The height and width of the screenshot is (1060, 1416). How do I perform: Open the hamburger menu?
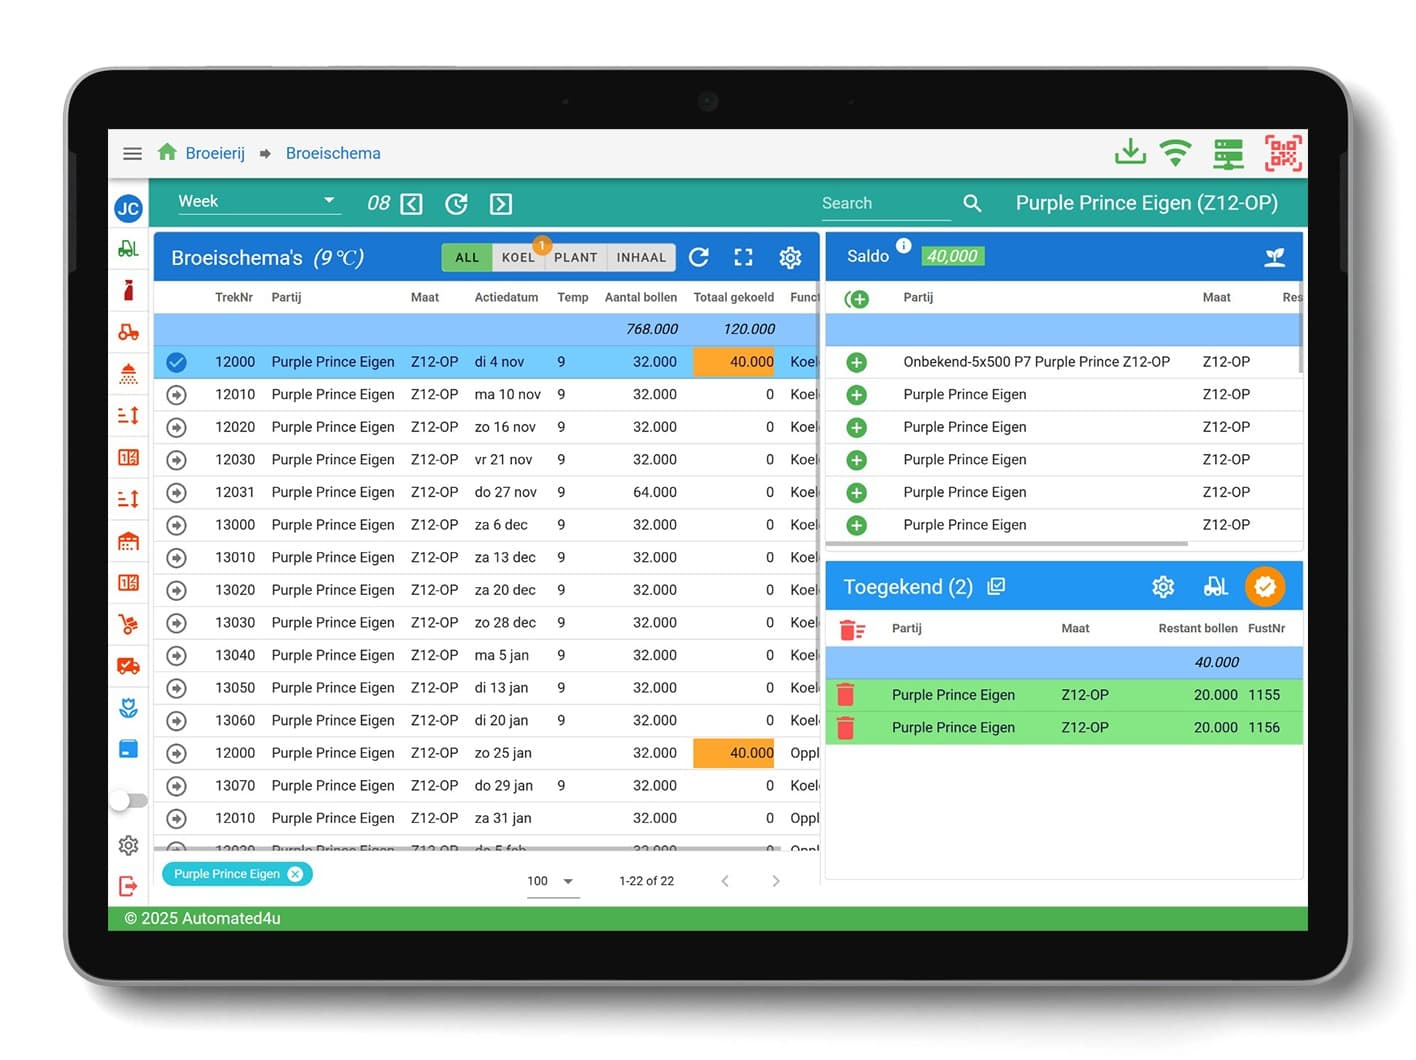point(132,153)
